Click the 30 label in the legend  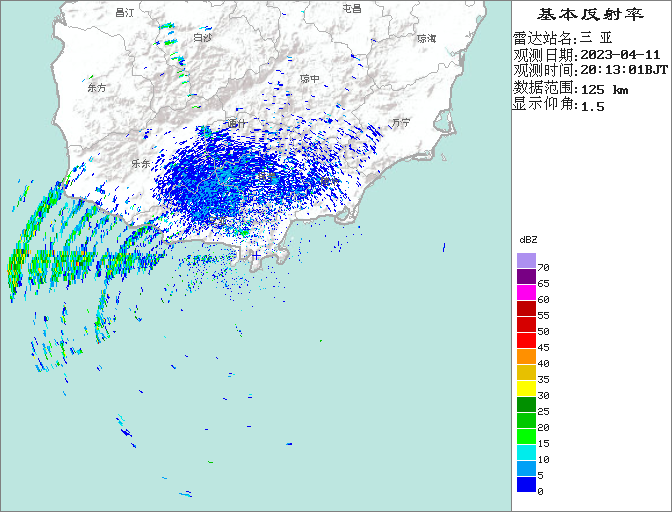pyautogui.click(x=543, y=396)
